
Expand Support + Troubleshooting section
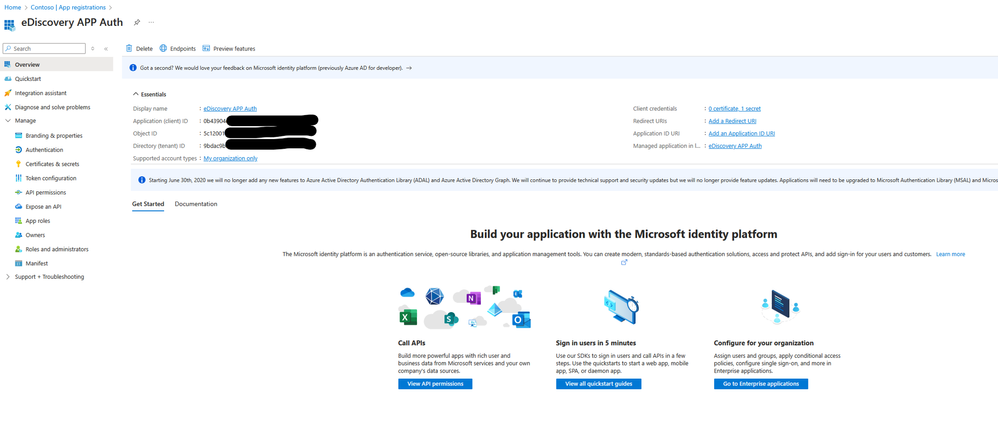coord(8,277)
